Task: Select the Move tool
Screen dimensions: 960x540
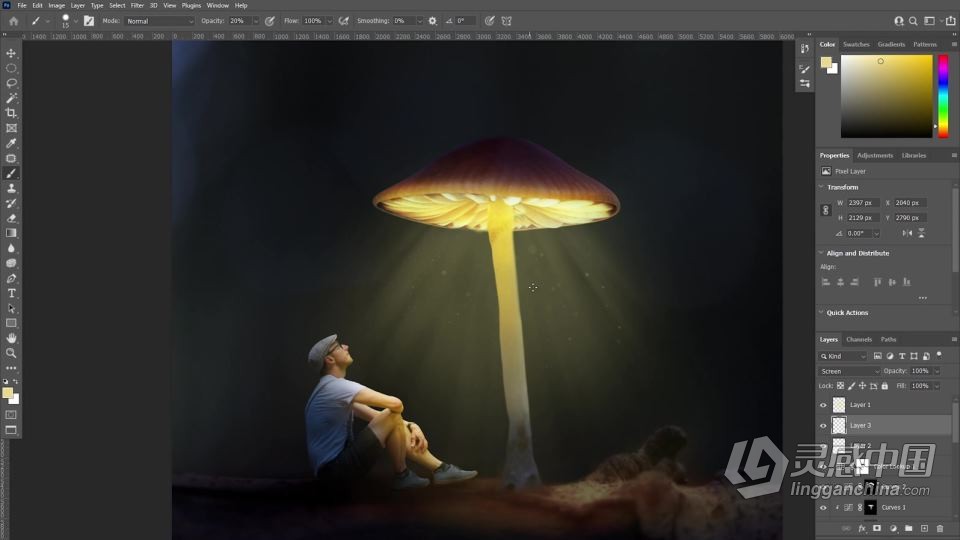Action: coord(11,53)
